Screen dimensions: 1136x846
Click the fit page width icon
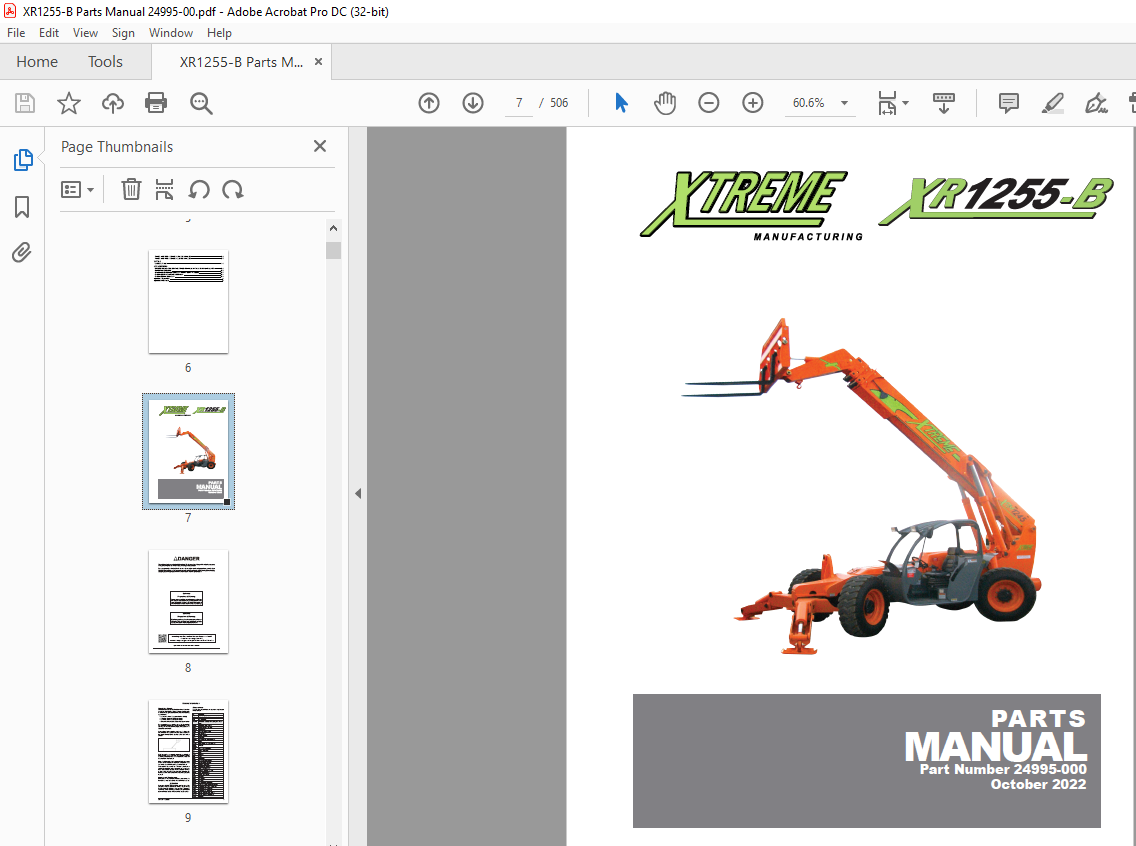(887, 103)
